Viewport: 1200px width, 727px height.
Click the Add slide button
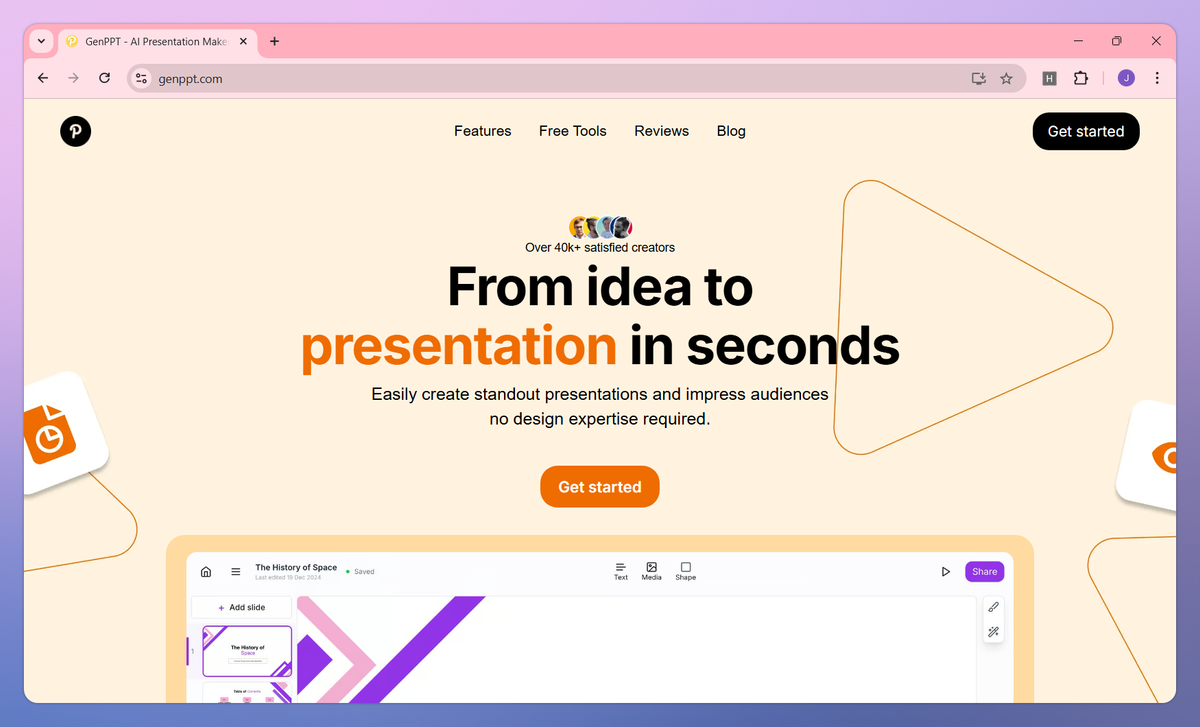coord(241,607)
